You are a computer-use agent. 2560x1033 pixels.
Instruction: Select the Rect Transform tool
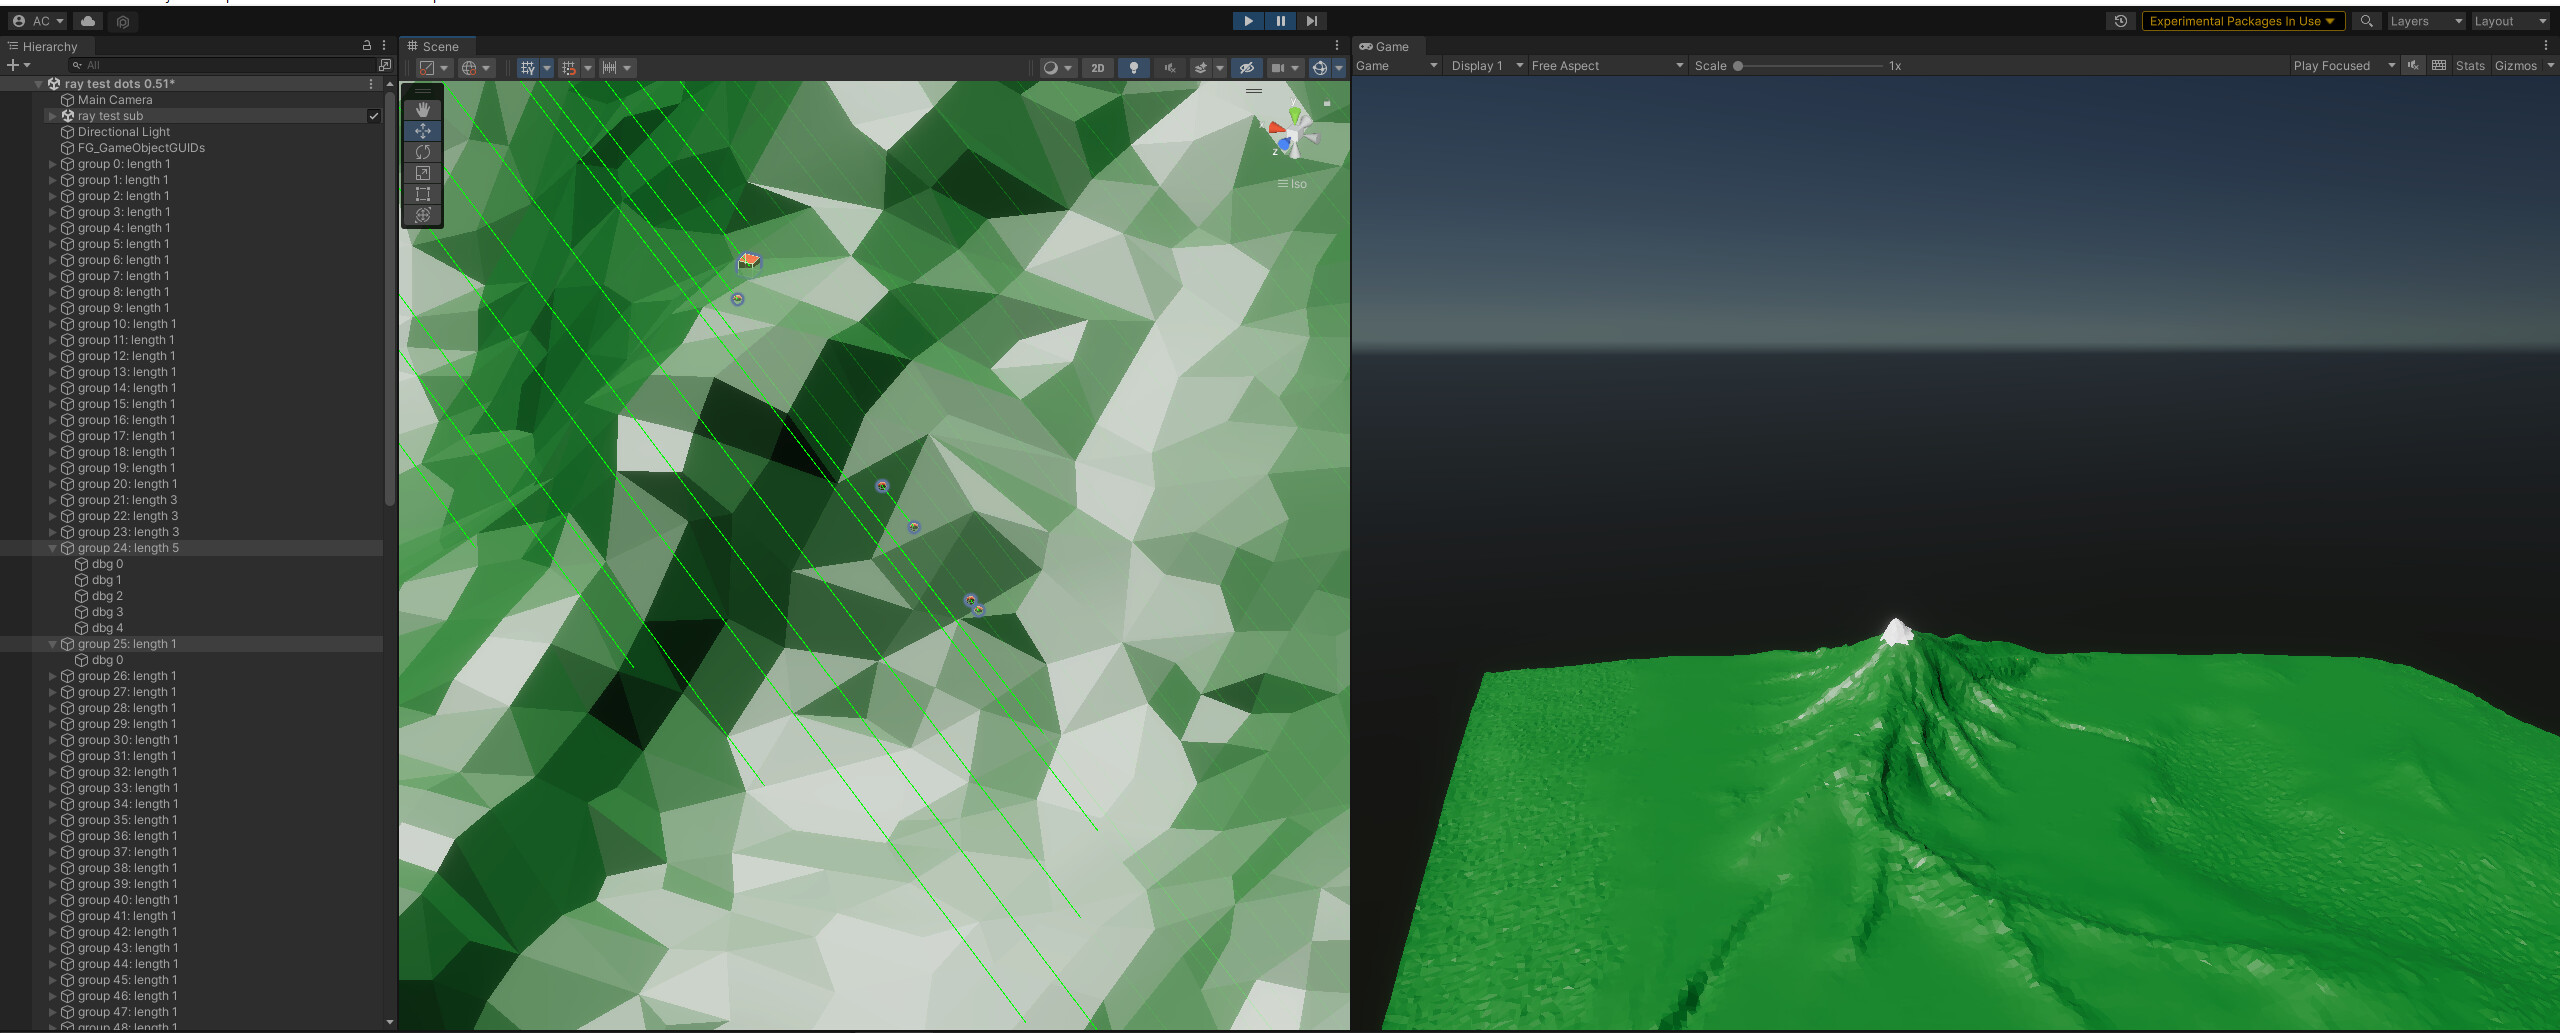click(x=423, y=193)
